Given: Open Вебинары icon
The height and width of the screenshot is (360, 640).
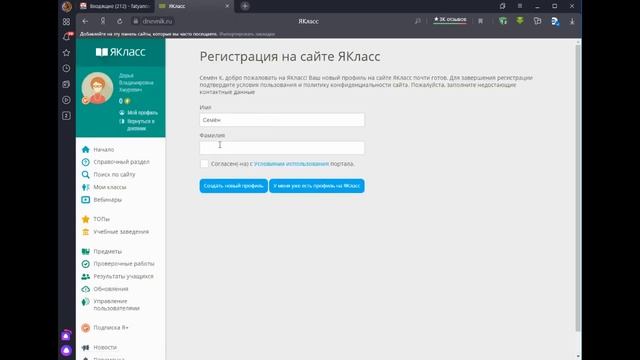Looking at the screenshot, I should coord(85,200).
